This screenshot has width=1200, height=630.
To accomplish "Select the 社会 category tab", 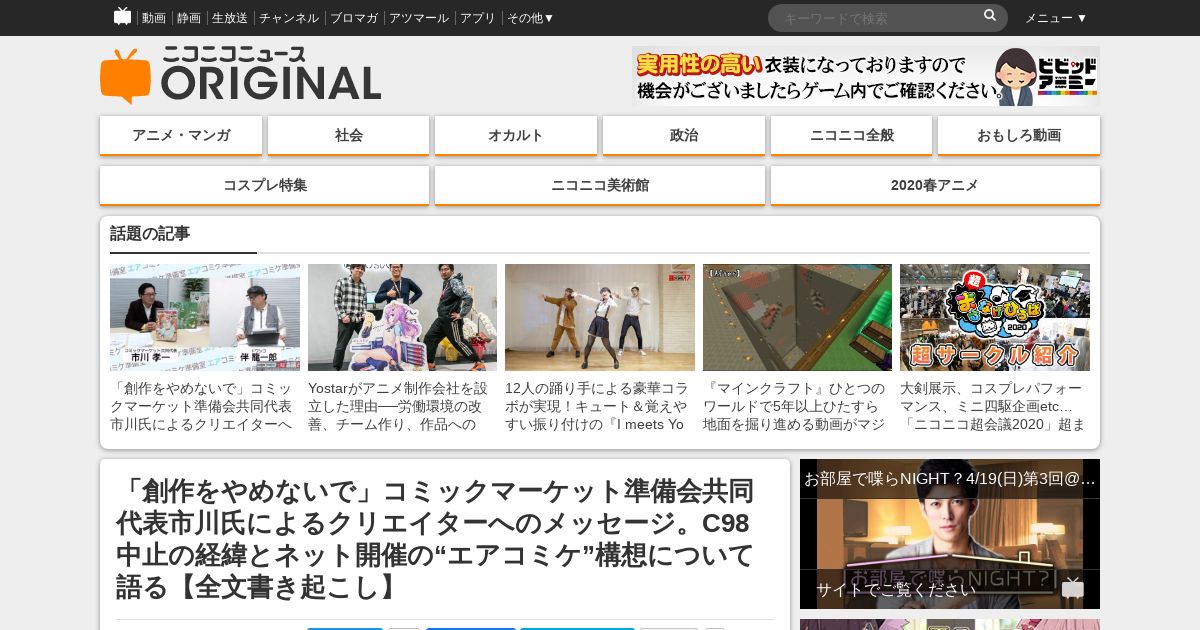I will (349, 135).
